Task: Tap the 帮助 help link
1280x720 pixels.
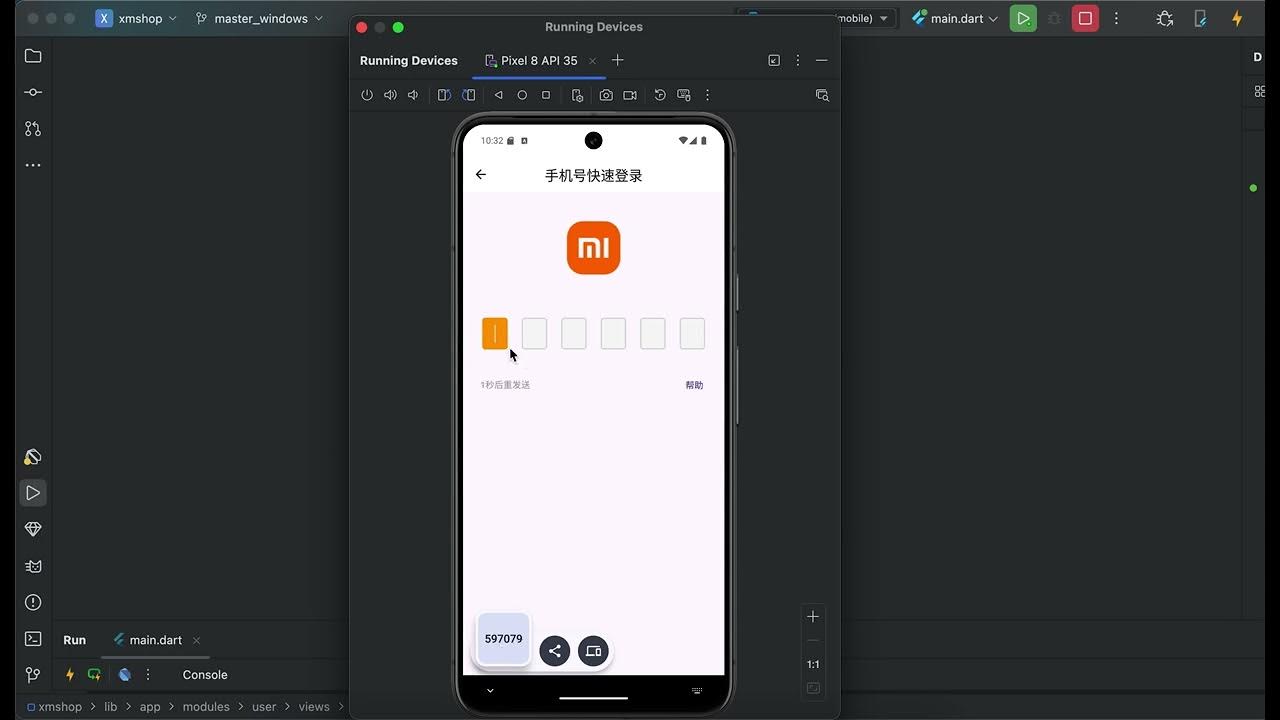Action: (694, 385)
